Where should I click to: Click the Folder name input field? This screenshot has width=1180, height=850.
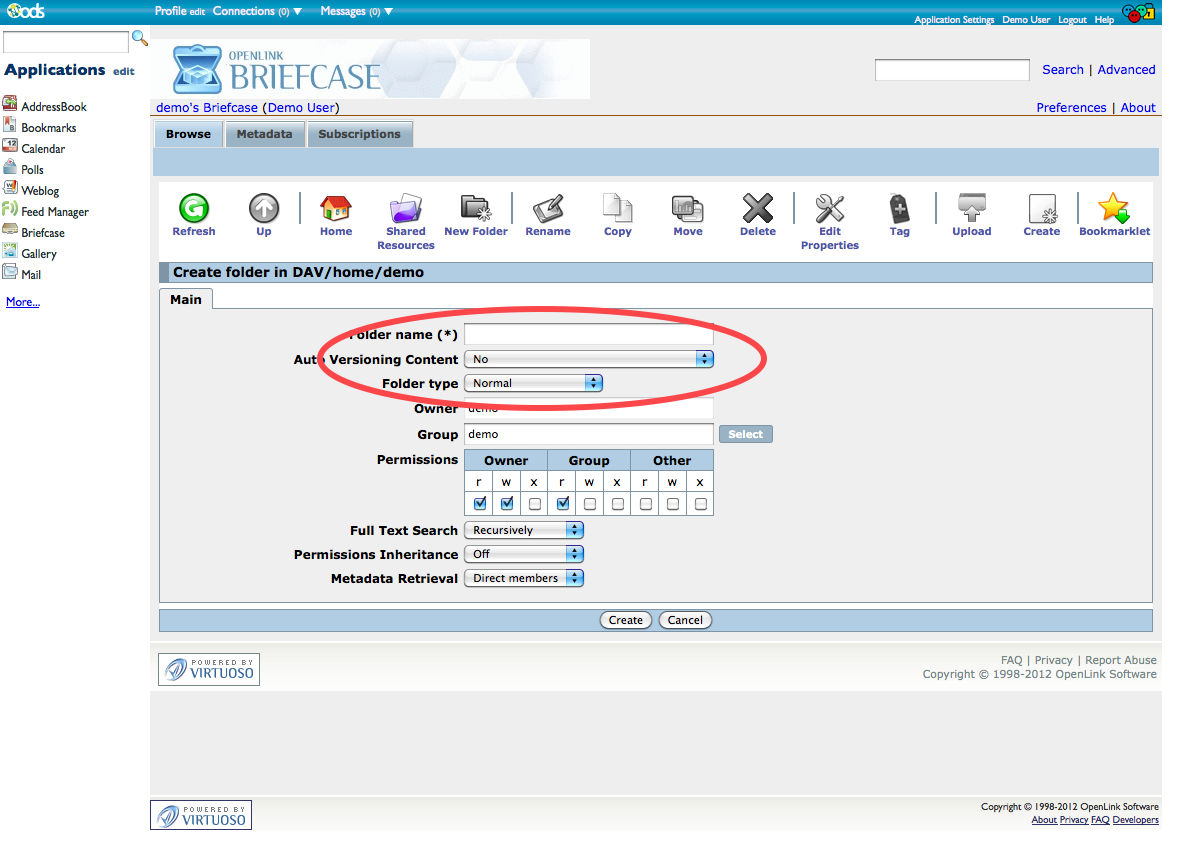588,334
